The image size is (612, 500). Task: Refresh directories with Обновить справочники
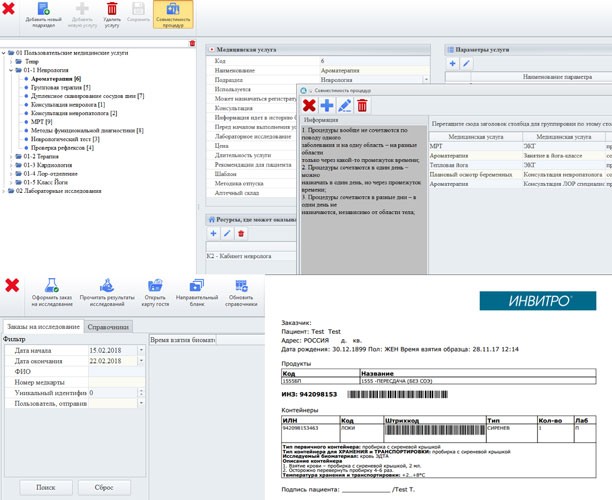[241, 290]
